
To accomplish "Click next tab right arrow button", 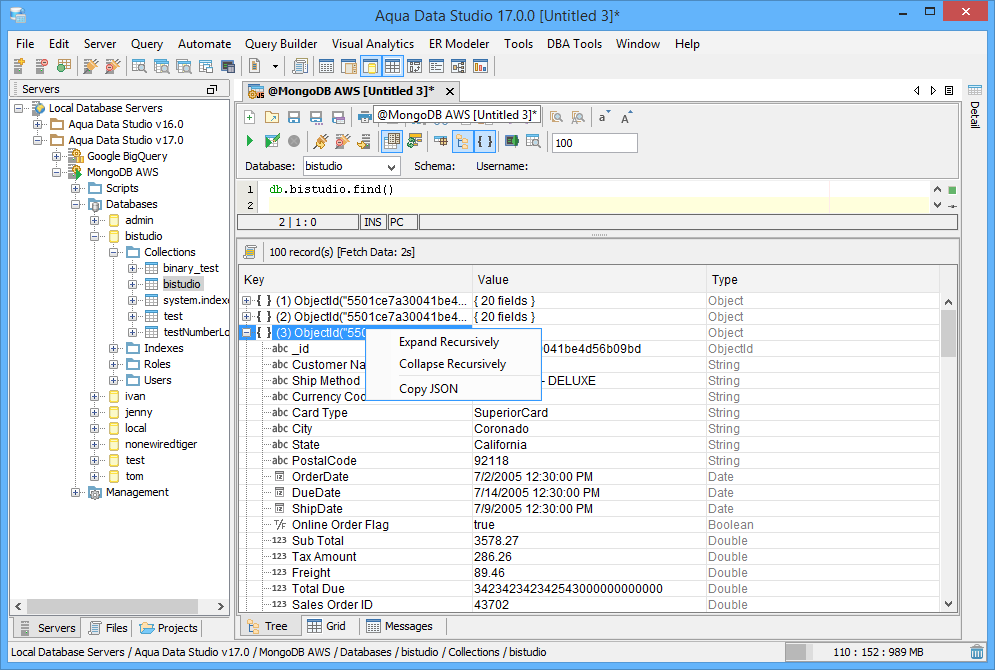I will [933, 91].
